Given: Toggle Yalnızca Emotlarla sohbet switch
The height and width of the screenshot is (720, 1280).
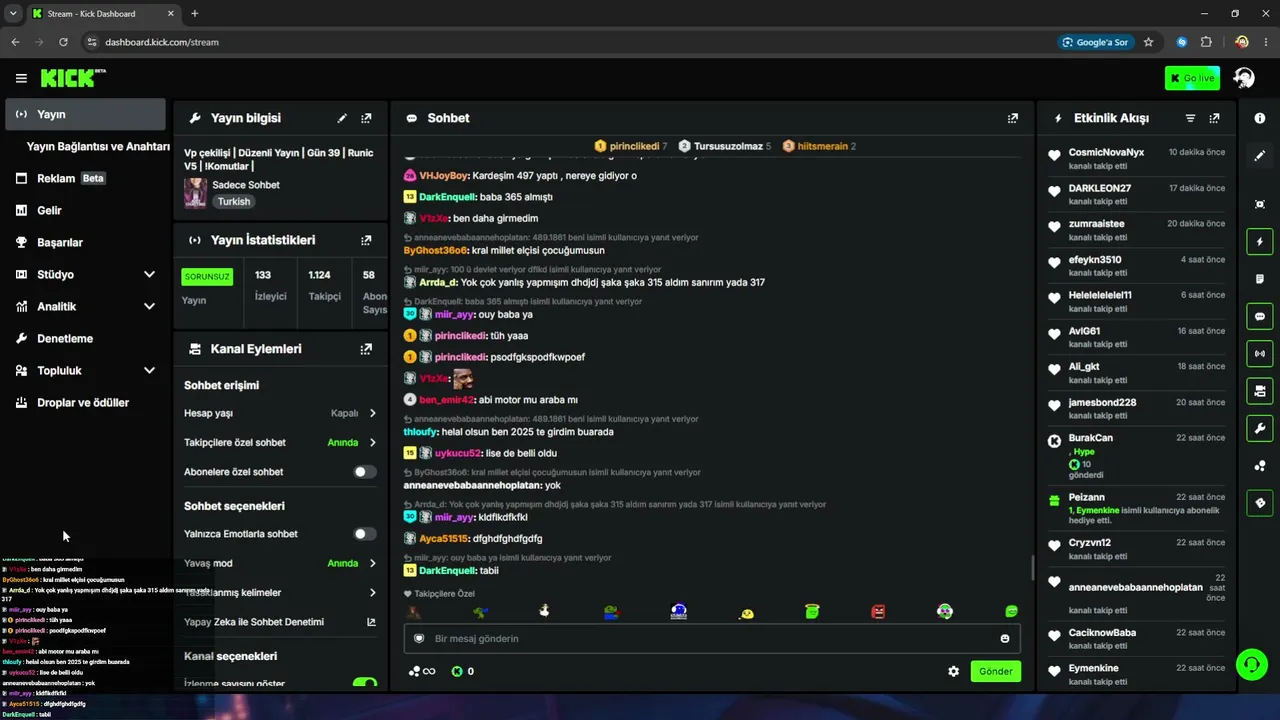Looking at the screenshot, I should tap(365, 534).
